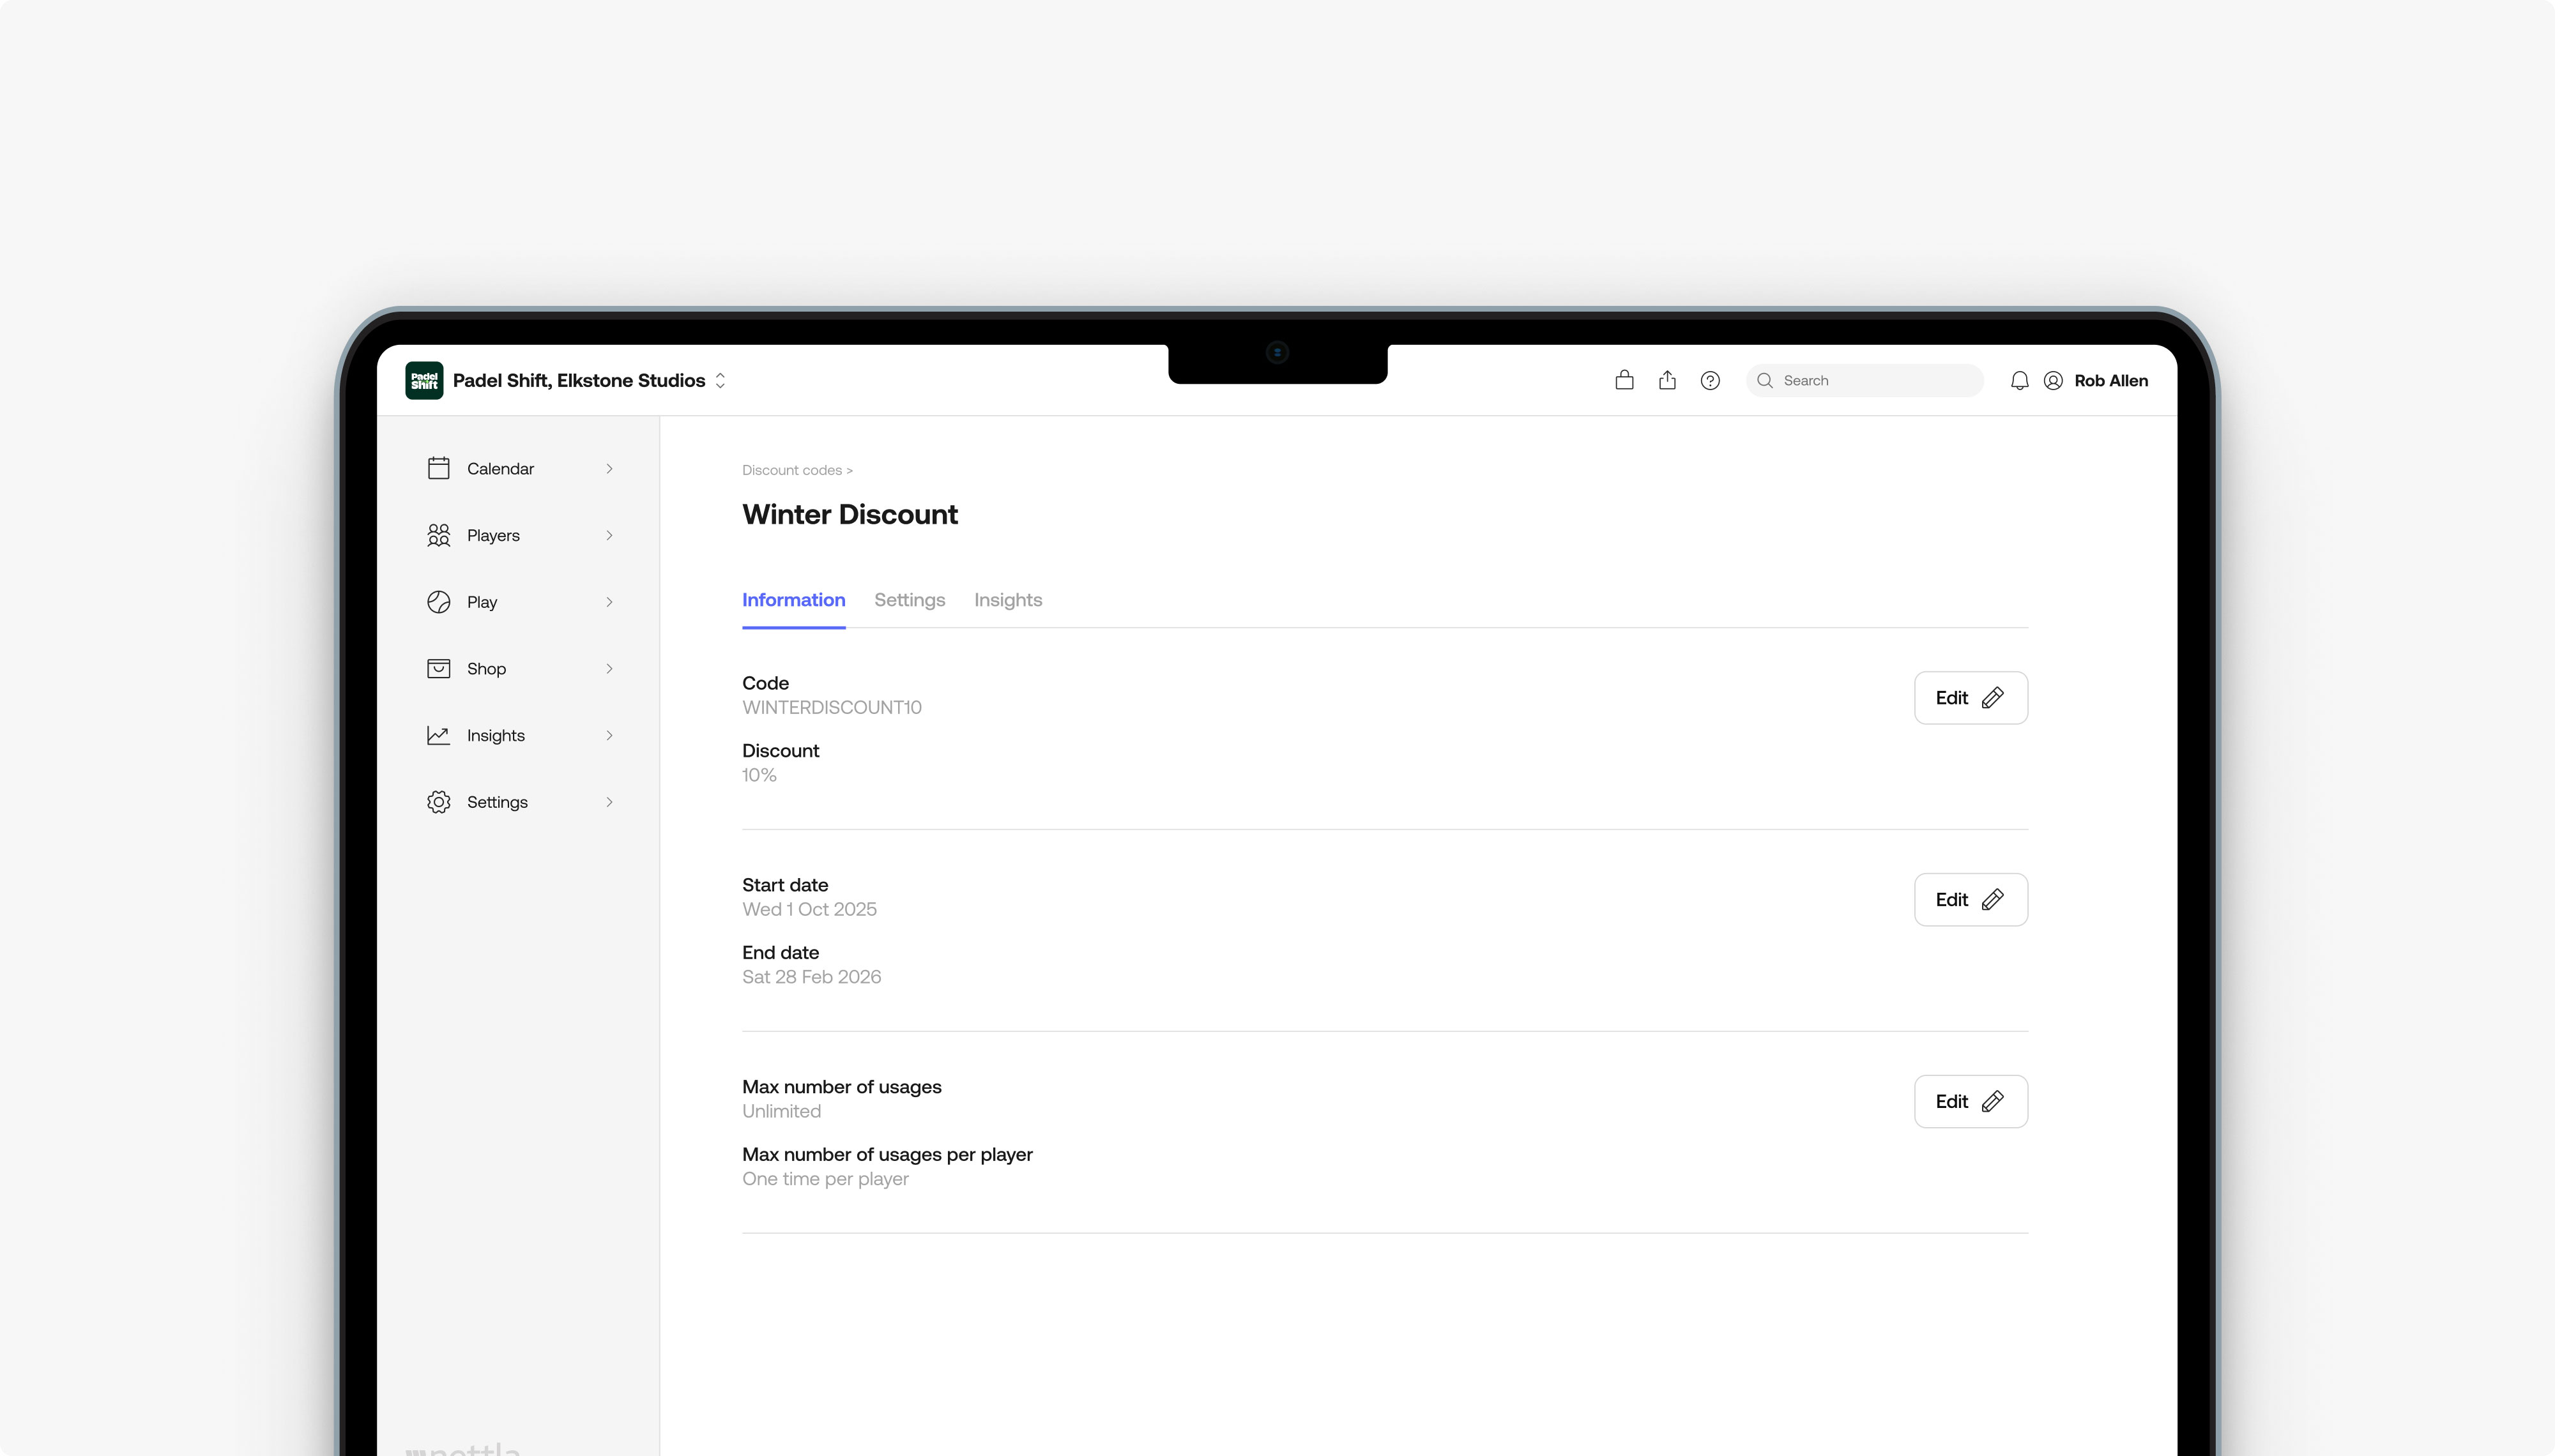Click the Settings gear icon in sidebar

[438, 802]
